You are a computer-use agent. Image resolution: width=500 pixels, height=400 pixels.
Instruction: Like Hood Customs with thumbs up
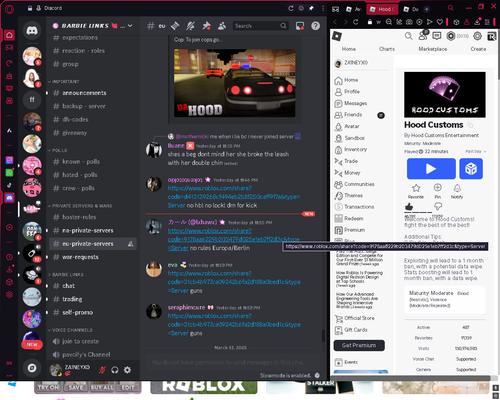coord(409,207)
